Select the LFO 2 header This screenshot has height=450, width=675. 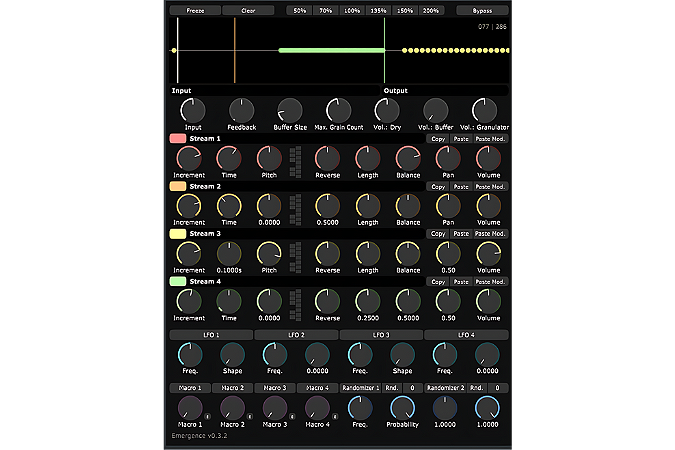[296, 335]
